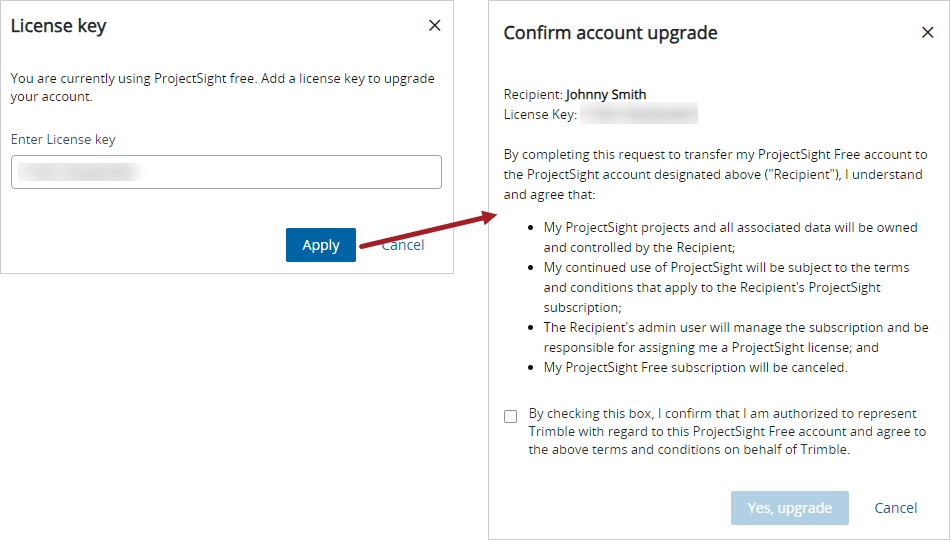Close the Confirm account upgrade dialog
The height and width of the screenshot is (540, 950).
point(927,32)
